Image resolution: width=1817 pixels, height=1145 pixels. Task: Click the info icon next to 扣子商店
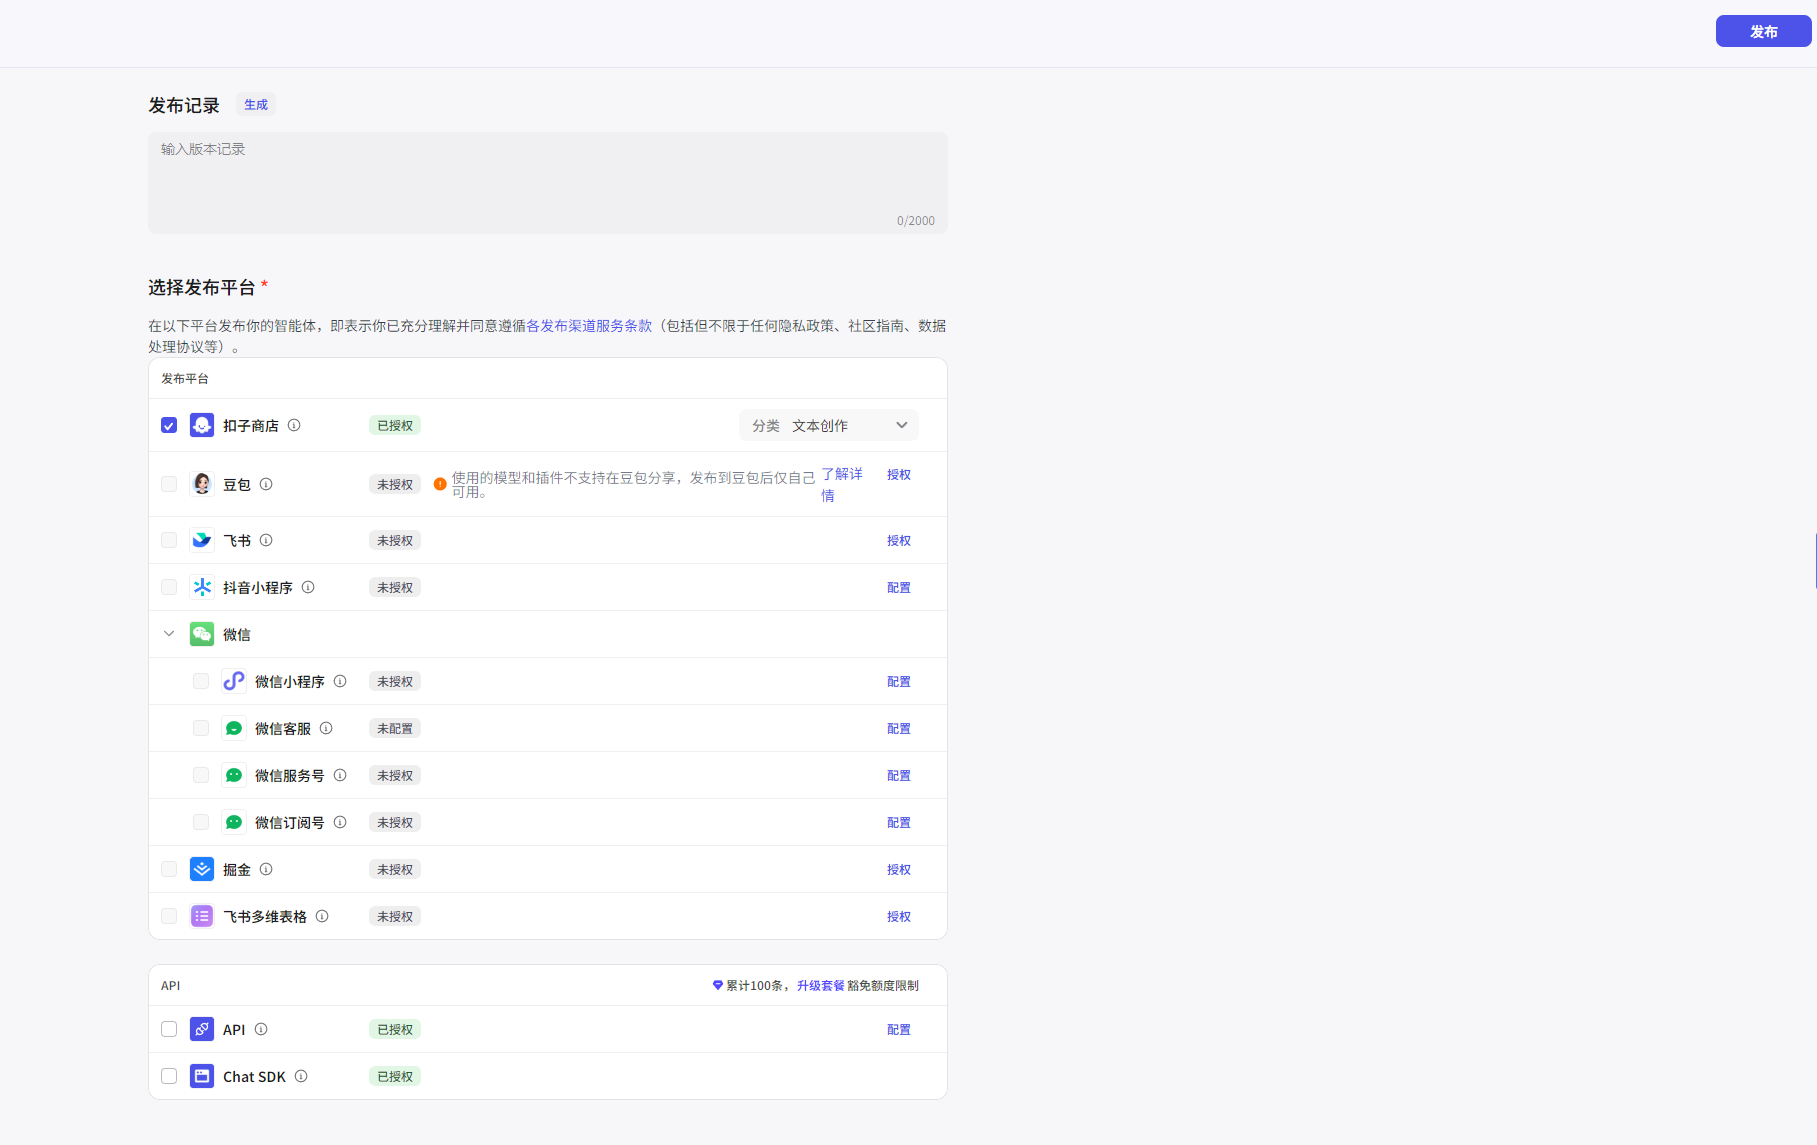coord(294,425)
